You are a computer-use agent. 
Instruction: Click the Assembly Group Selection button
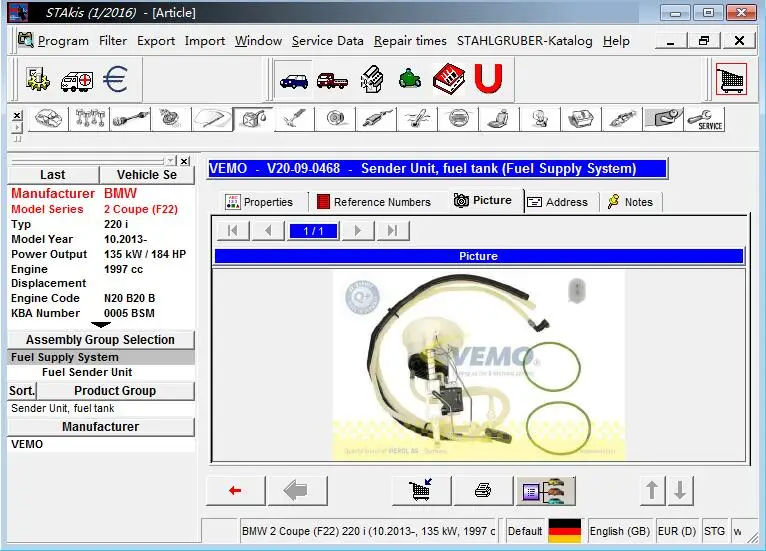[101, 339]
